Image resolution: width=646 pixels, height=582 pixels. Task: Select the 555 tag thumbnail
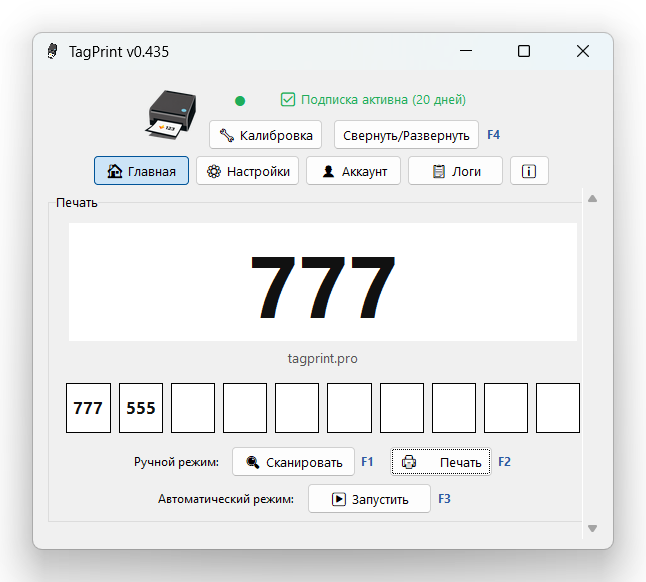(x=141, y=408)
